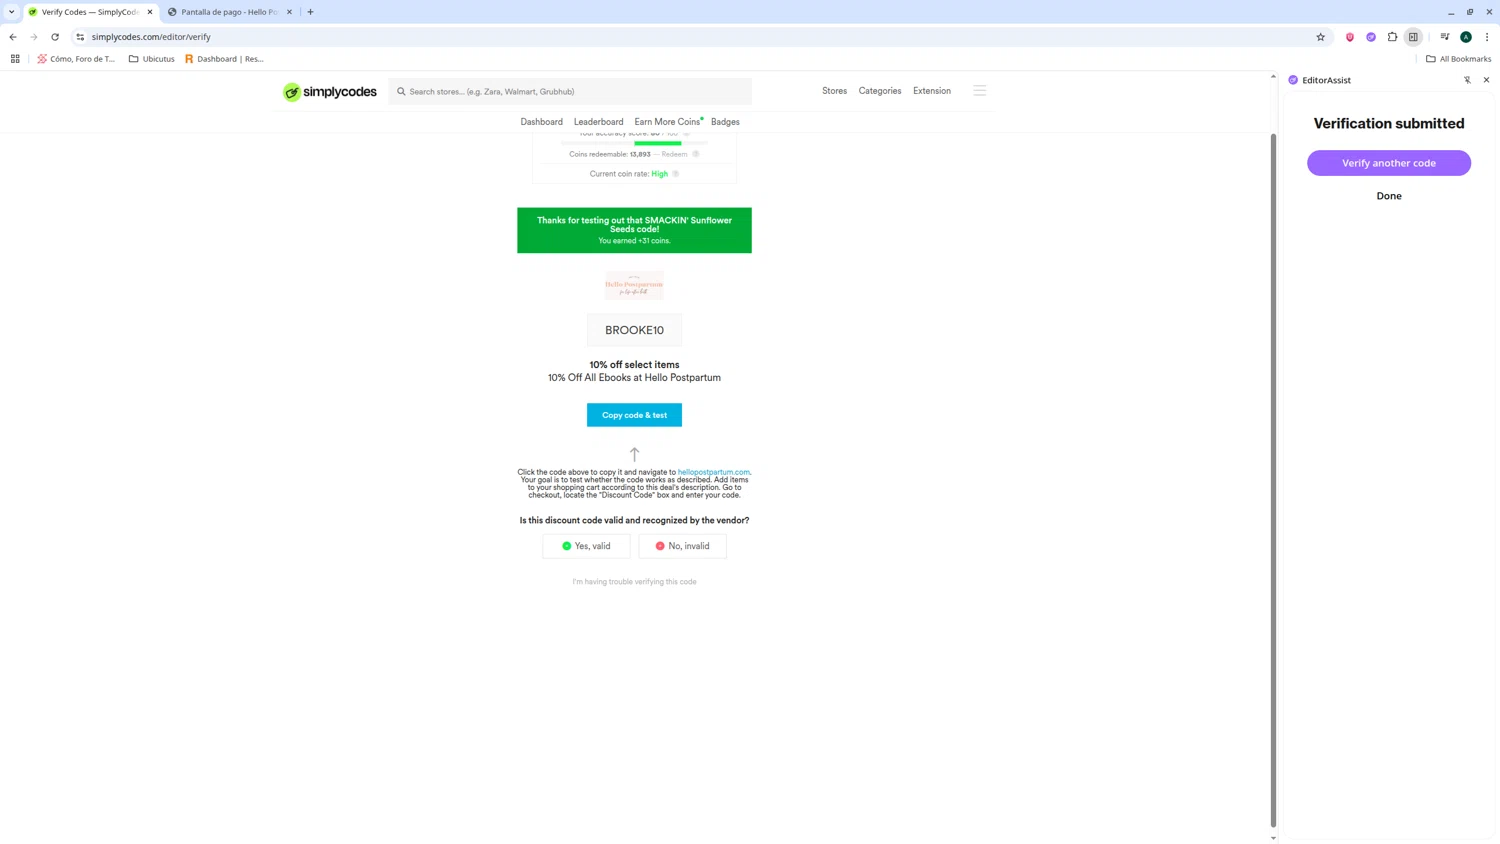Switch to the Verify Codes tab
The height and width of the screenshot is (844, 1500).
point(89,12)
